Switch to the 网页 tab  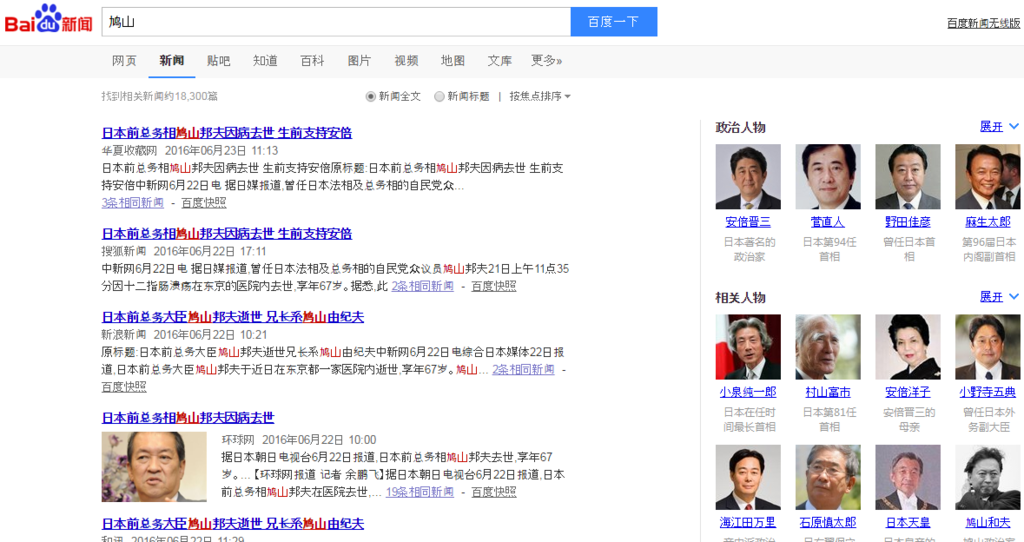pyautogui.click(x=124, y=61)
